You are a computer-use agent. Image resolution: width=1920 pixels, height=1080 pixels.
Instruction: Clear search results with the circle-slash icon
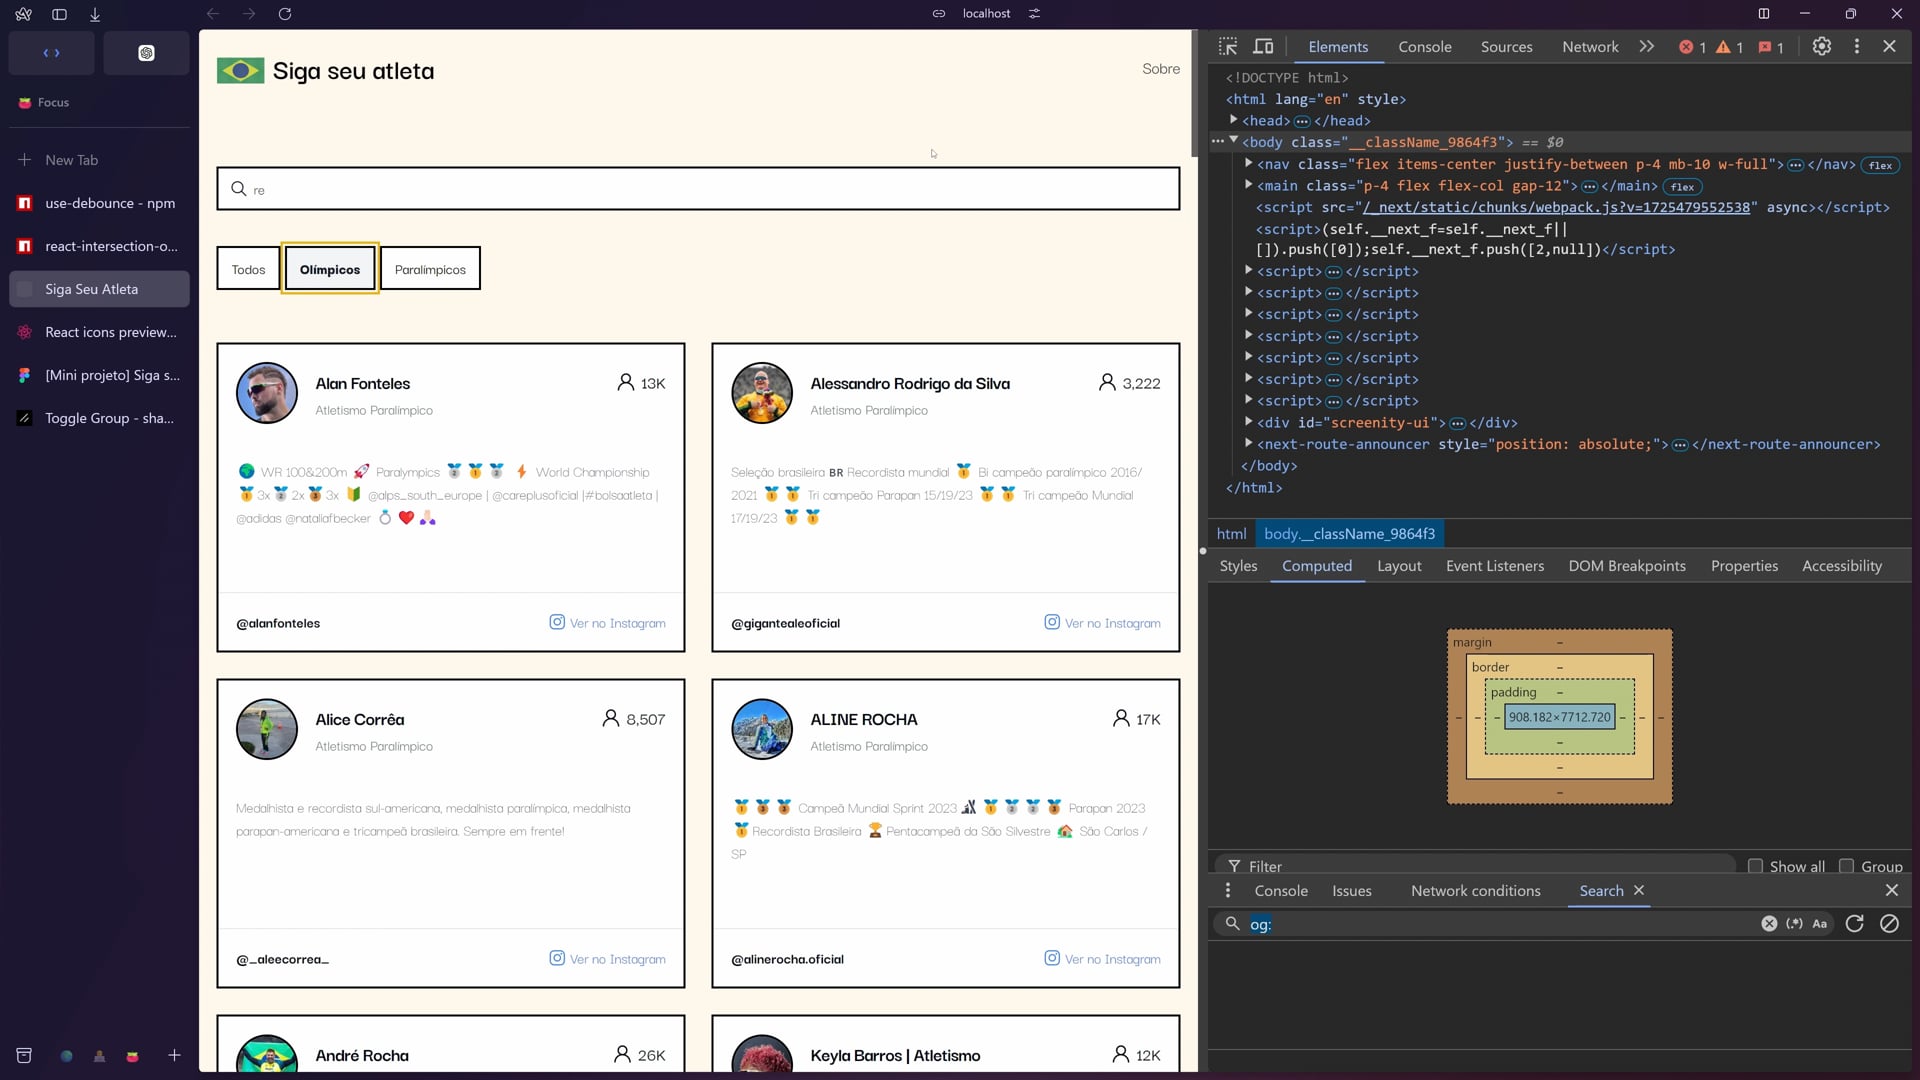[1889, 924]
